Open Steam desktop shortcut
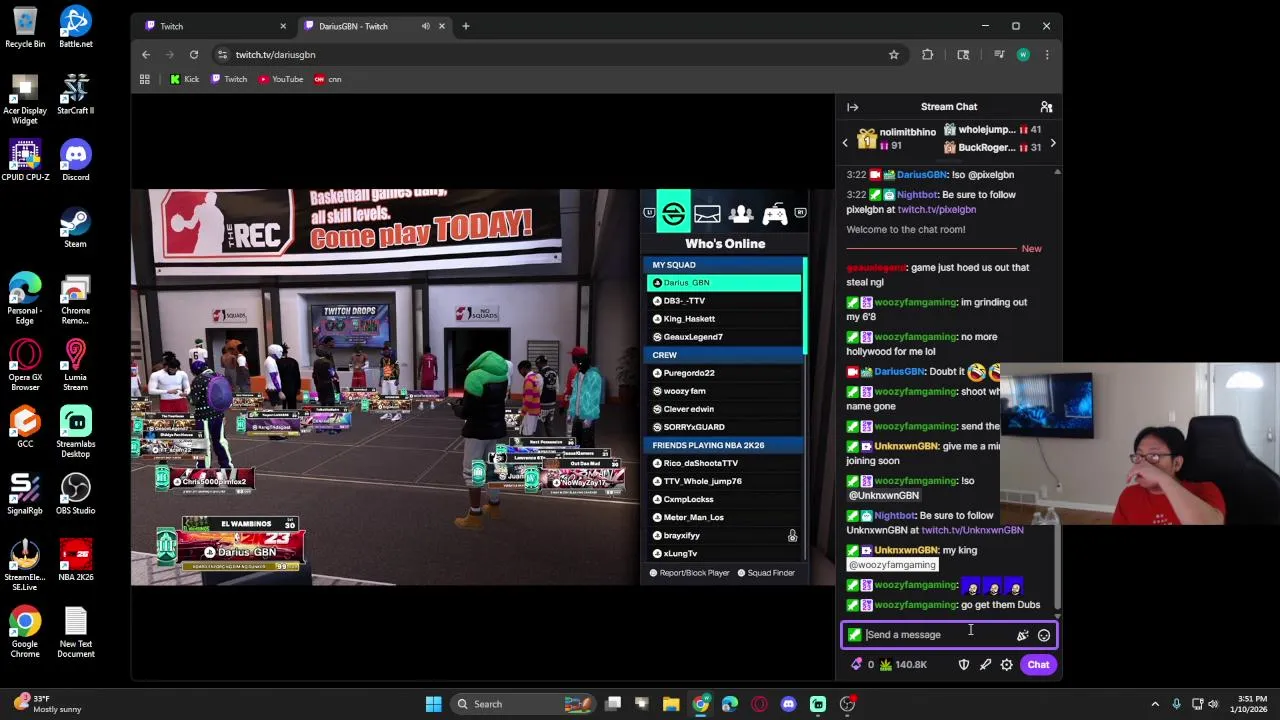 coord(75,227)
